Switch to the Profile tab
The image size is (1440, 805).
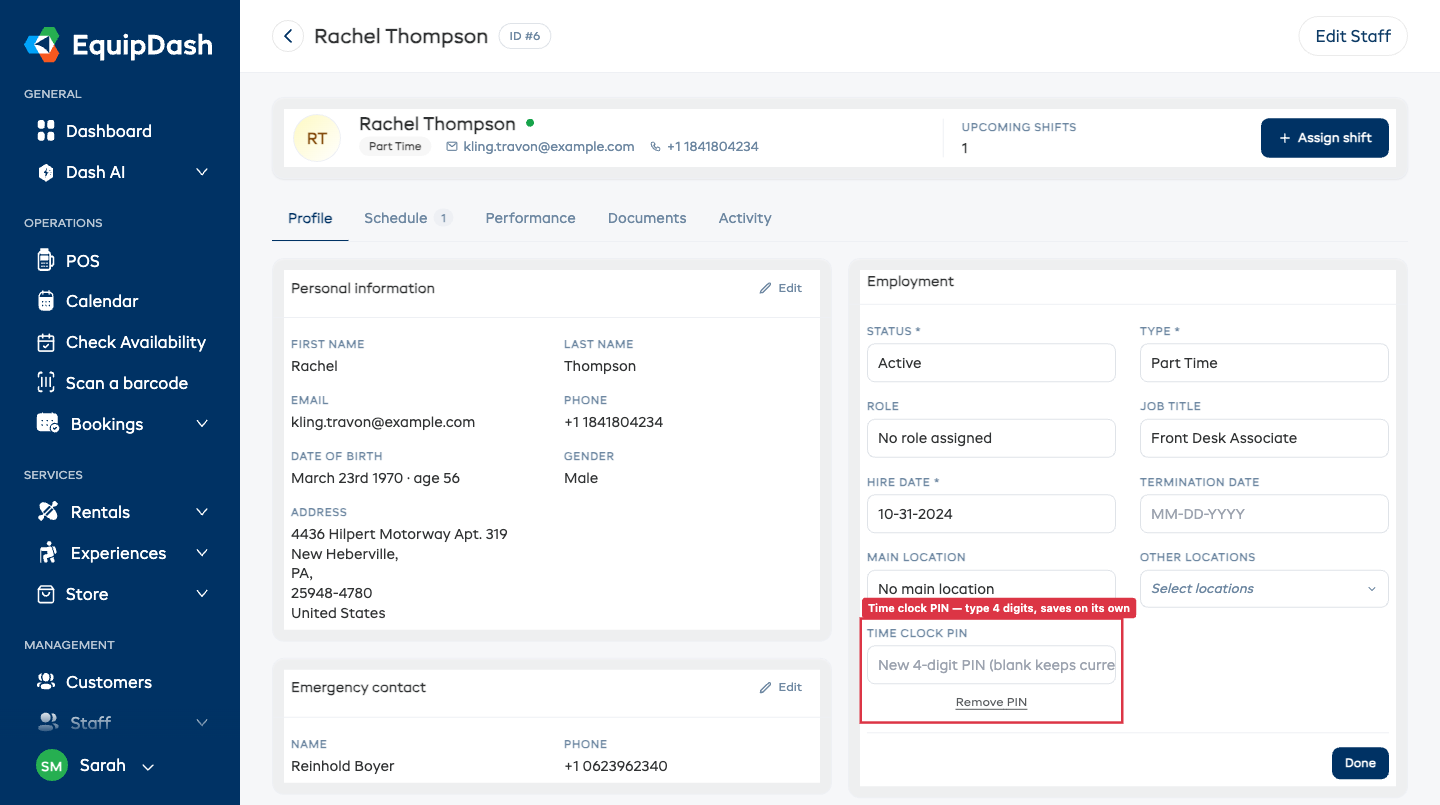pyautogui.click(x=310, y=218)
